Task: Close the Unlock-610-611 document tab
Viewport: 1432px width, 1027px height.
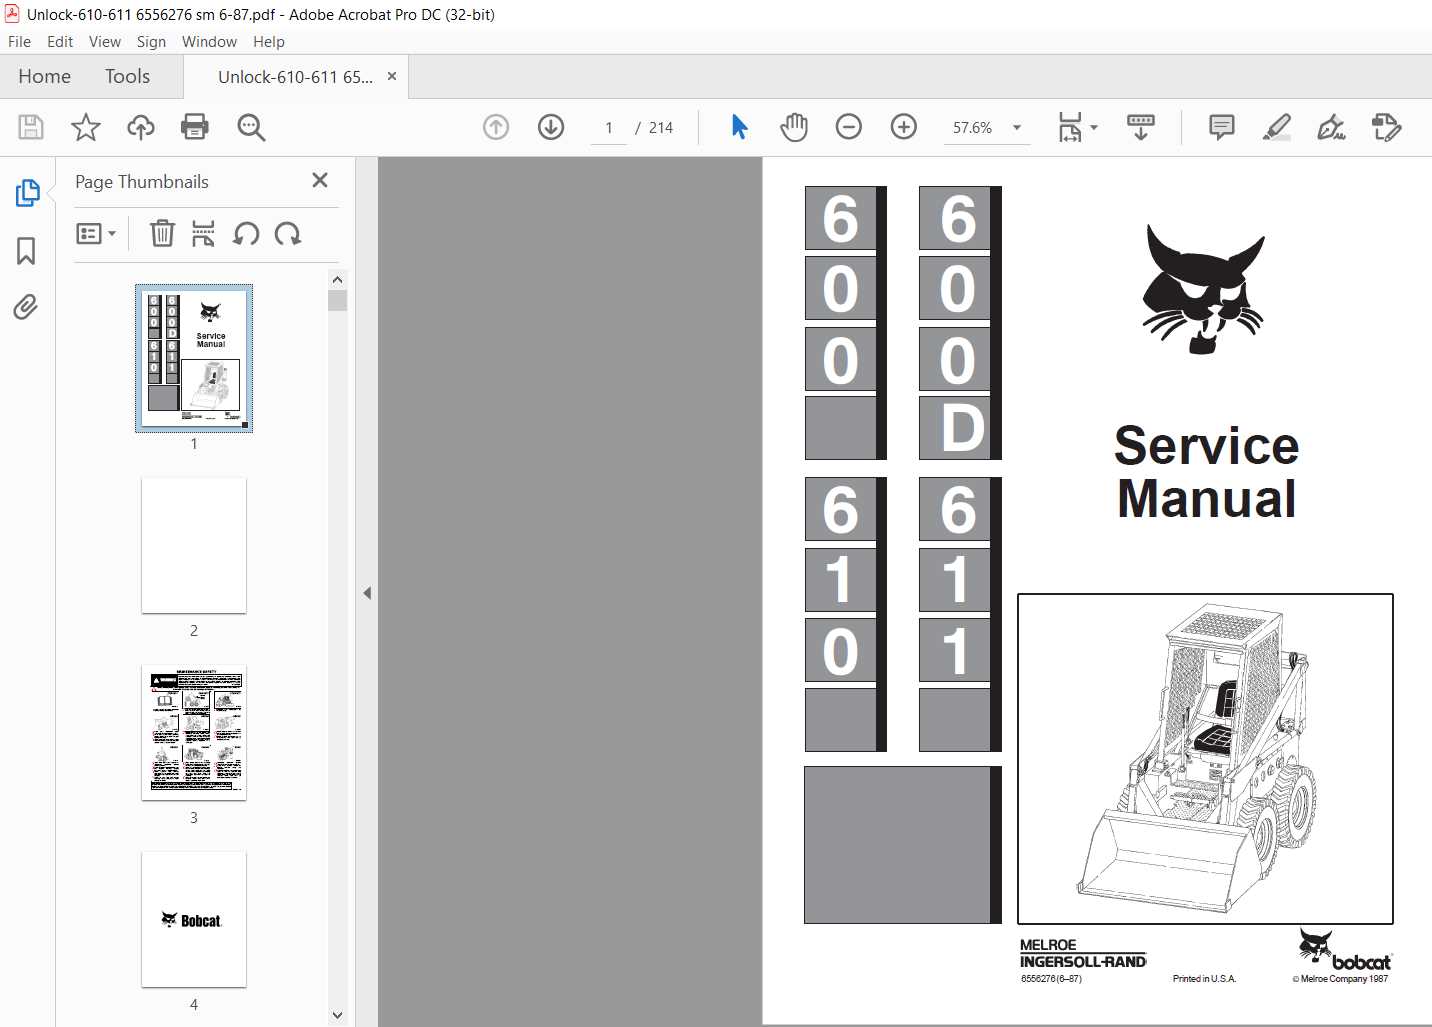Action: (392, 76)
